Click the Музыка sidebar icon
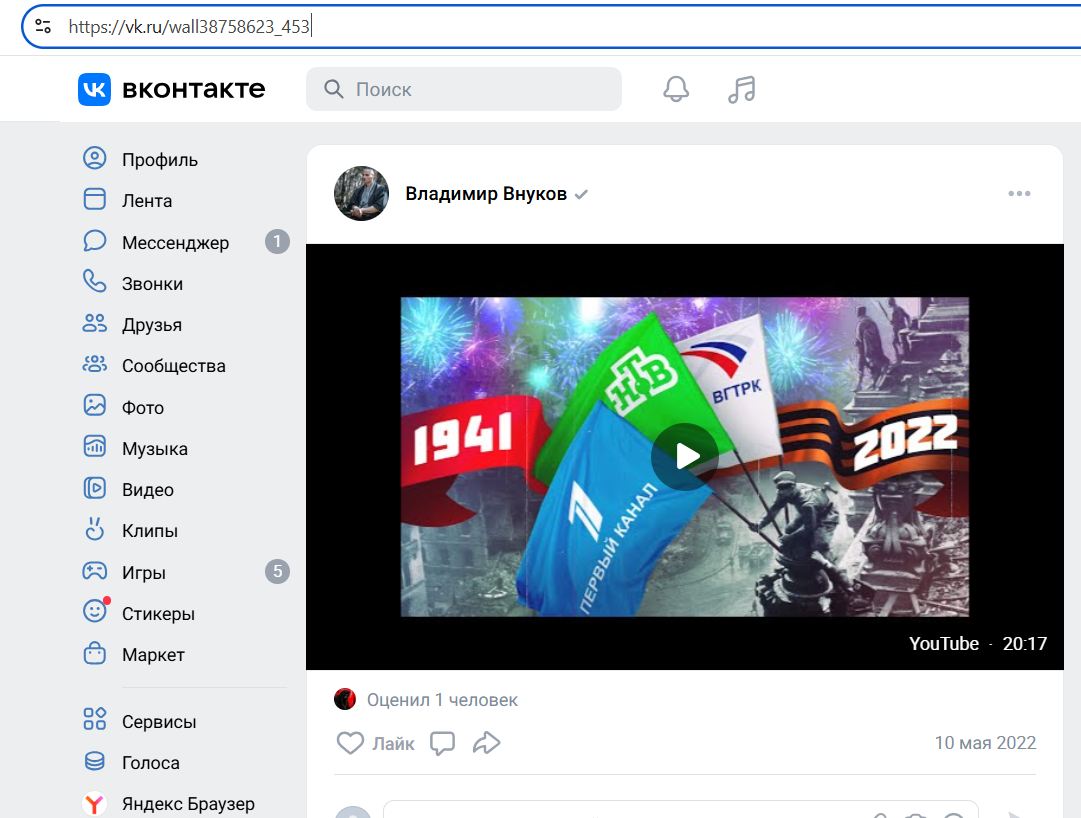 point(94,447)
